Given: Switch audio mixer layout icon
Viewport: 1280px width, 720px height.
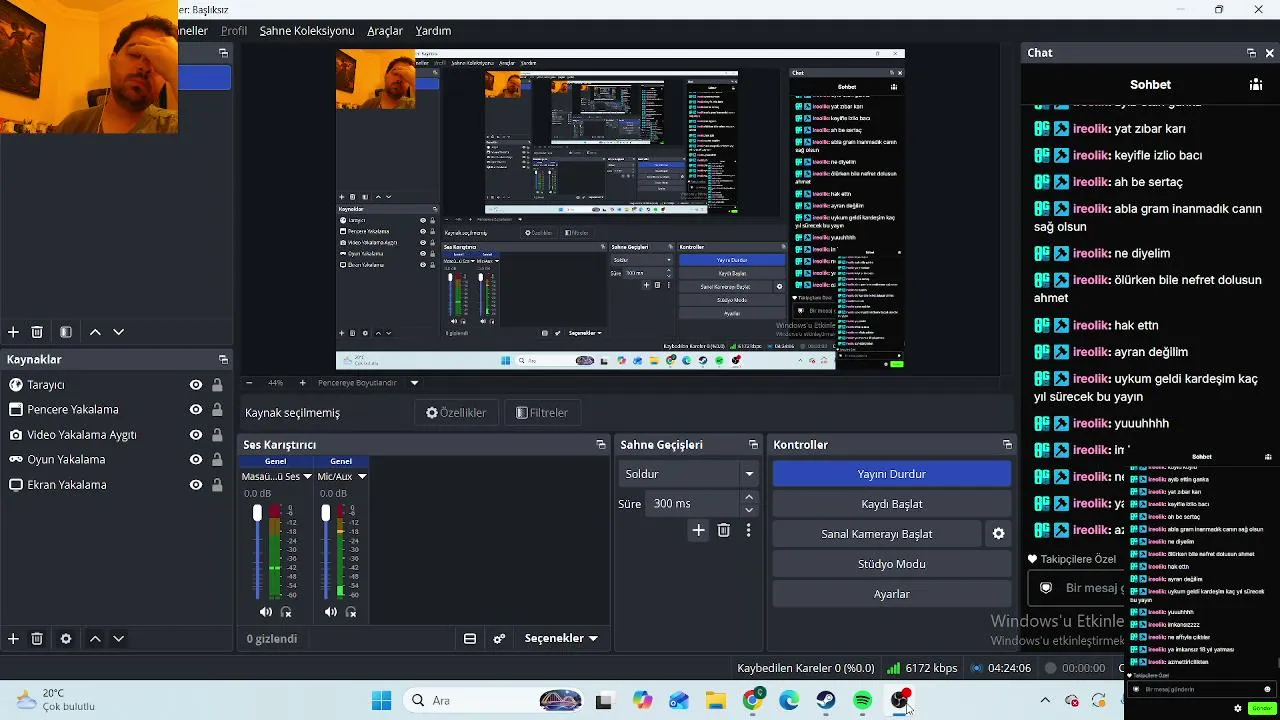Looking at the screenshot, I should pyautogui.click(x=470, y=639).
